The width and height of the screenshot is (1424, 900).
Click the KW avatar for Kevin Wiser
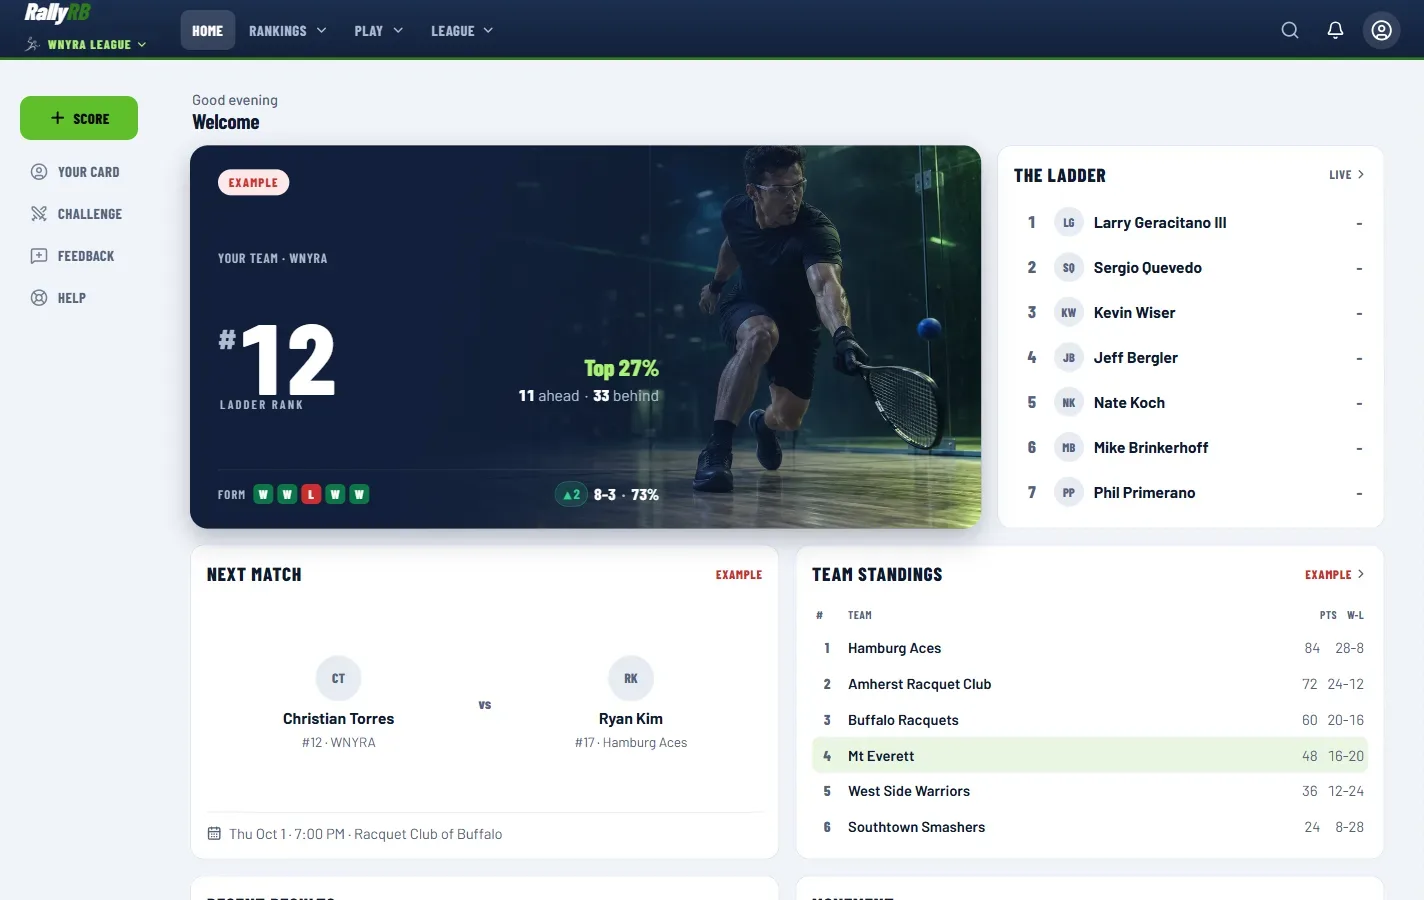pos(1069,313)
